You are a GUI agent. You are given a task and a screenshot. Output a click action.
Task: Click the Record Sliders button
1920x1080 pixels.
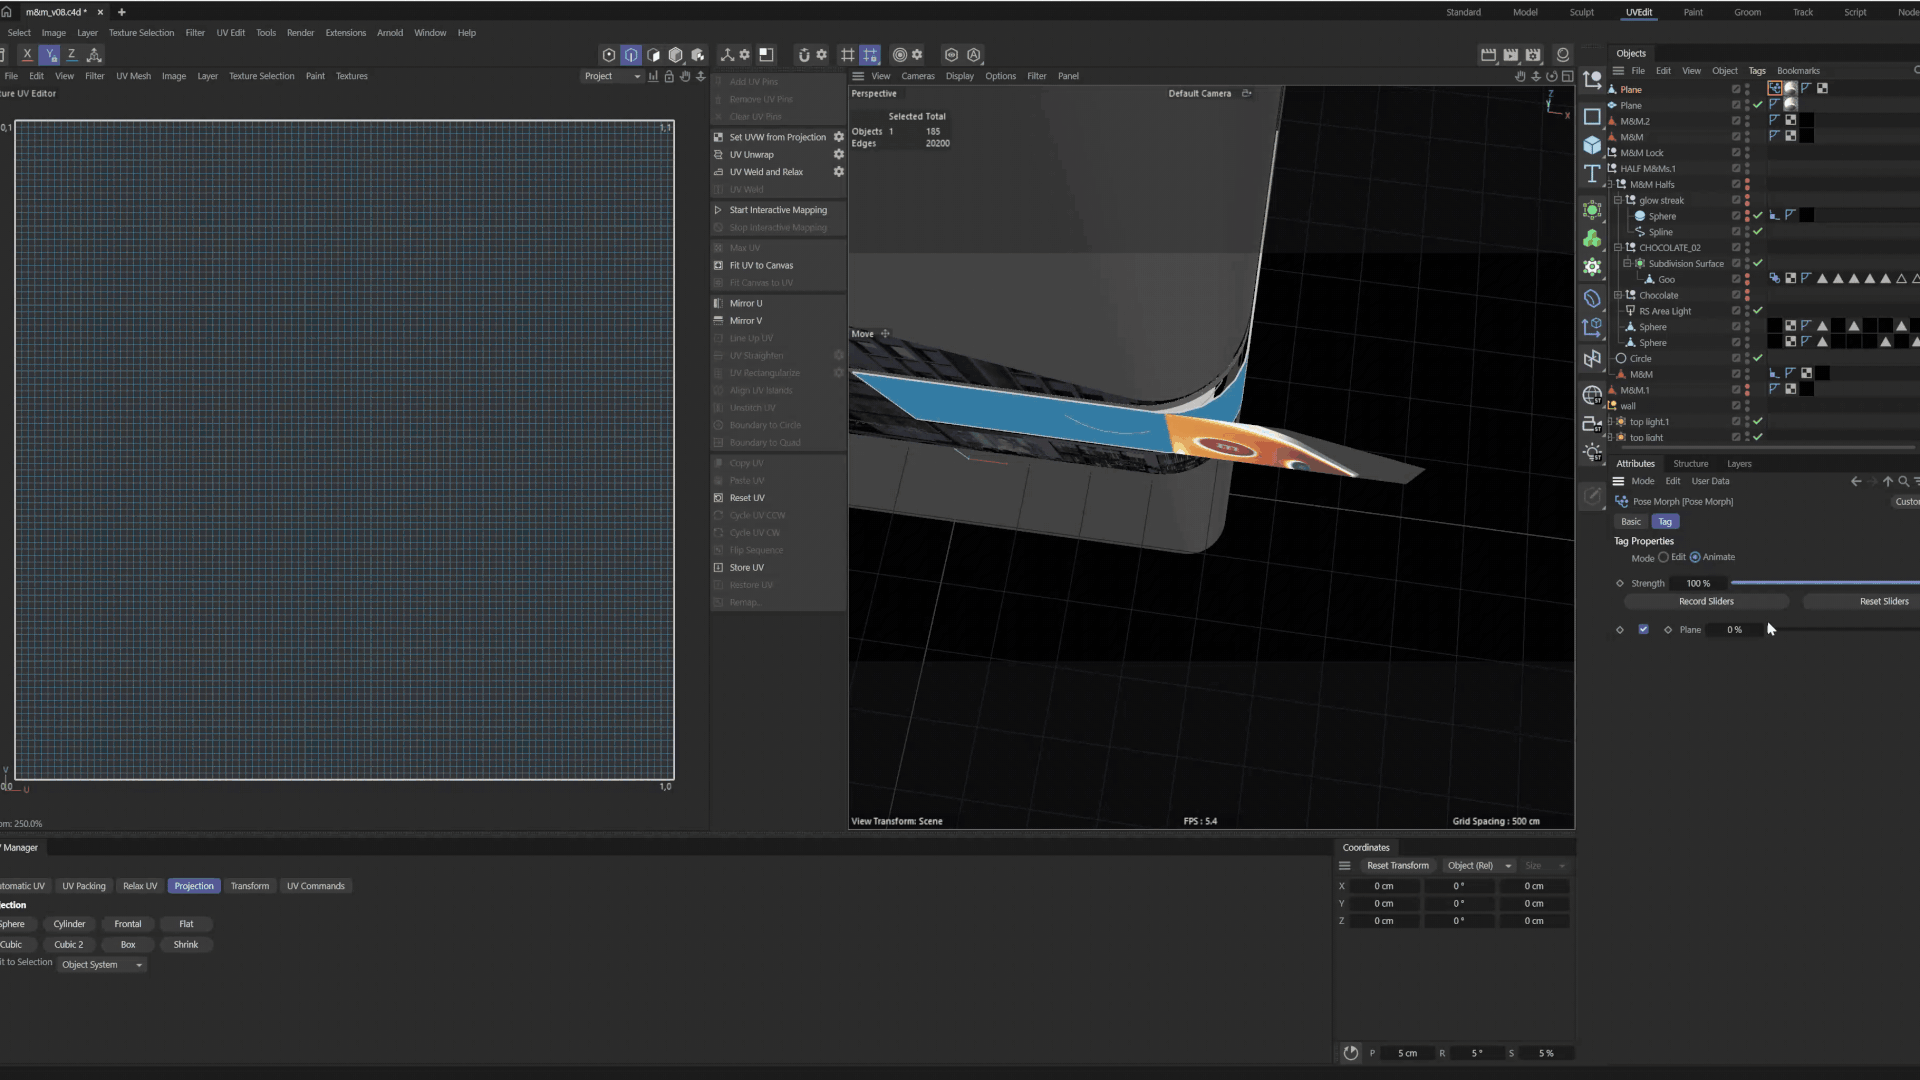tap(1706, 602)
